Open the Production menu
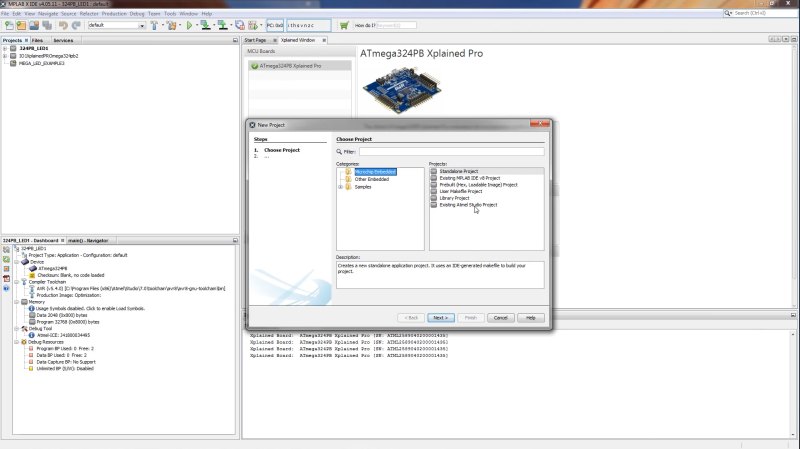Viewport: 800px width, 449px height. [114, 14]
